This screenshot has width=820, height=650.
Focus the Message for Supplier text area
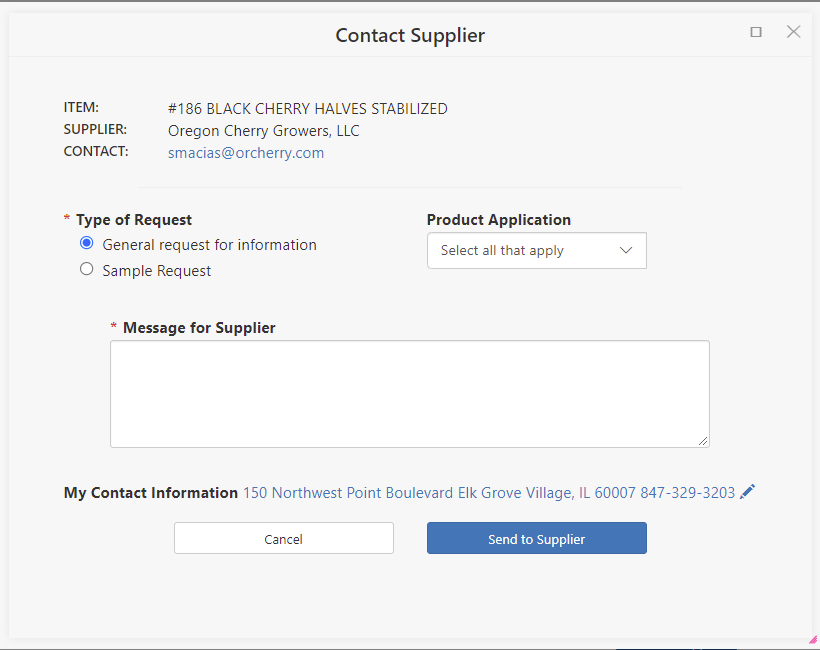(410, 394)
